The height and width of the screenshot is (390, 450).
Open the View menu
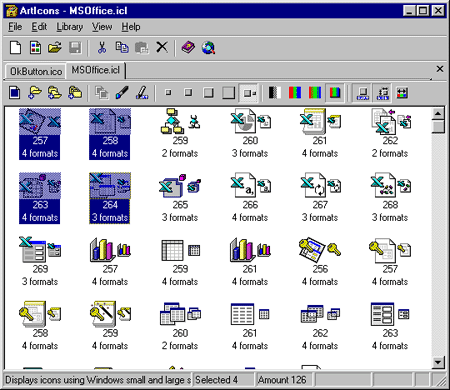[x=102, y=27]
